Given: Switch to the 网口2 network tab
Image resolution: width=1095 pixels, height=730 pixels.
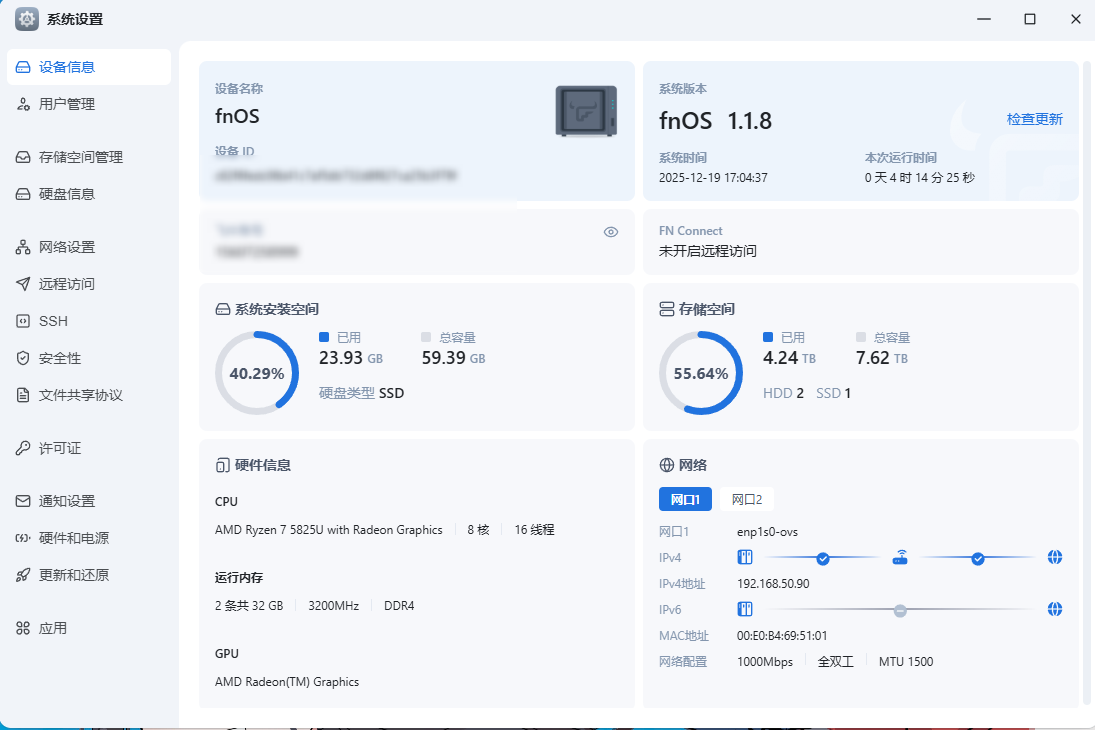Looking at the screenshot, I should point(746,499).
